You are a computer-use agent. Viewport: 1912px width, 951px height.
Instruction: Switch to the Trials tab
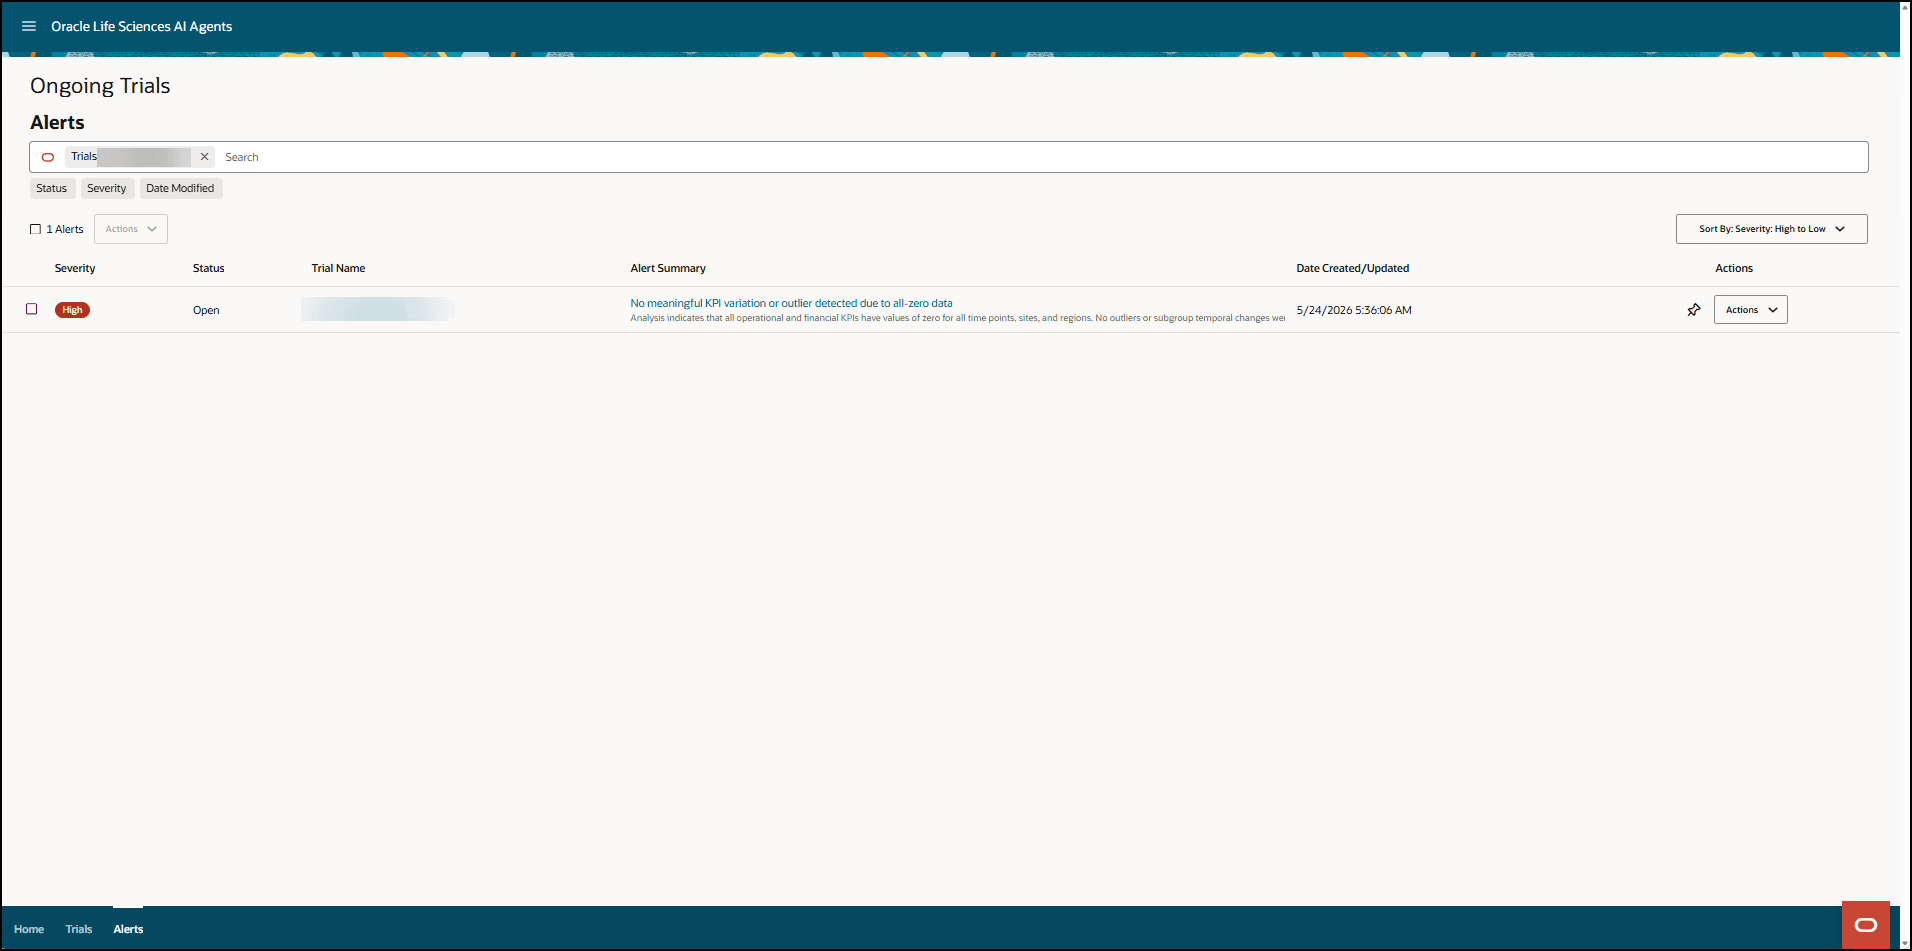tap(79, 929)
